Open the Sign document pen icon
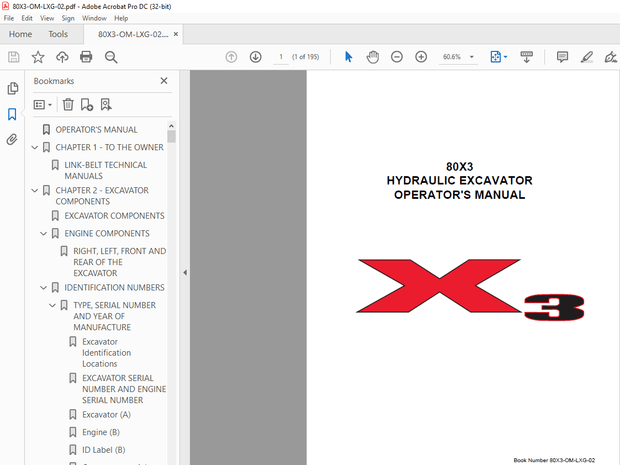620x465 pixels. [611, 57]
